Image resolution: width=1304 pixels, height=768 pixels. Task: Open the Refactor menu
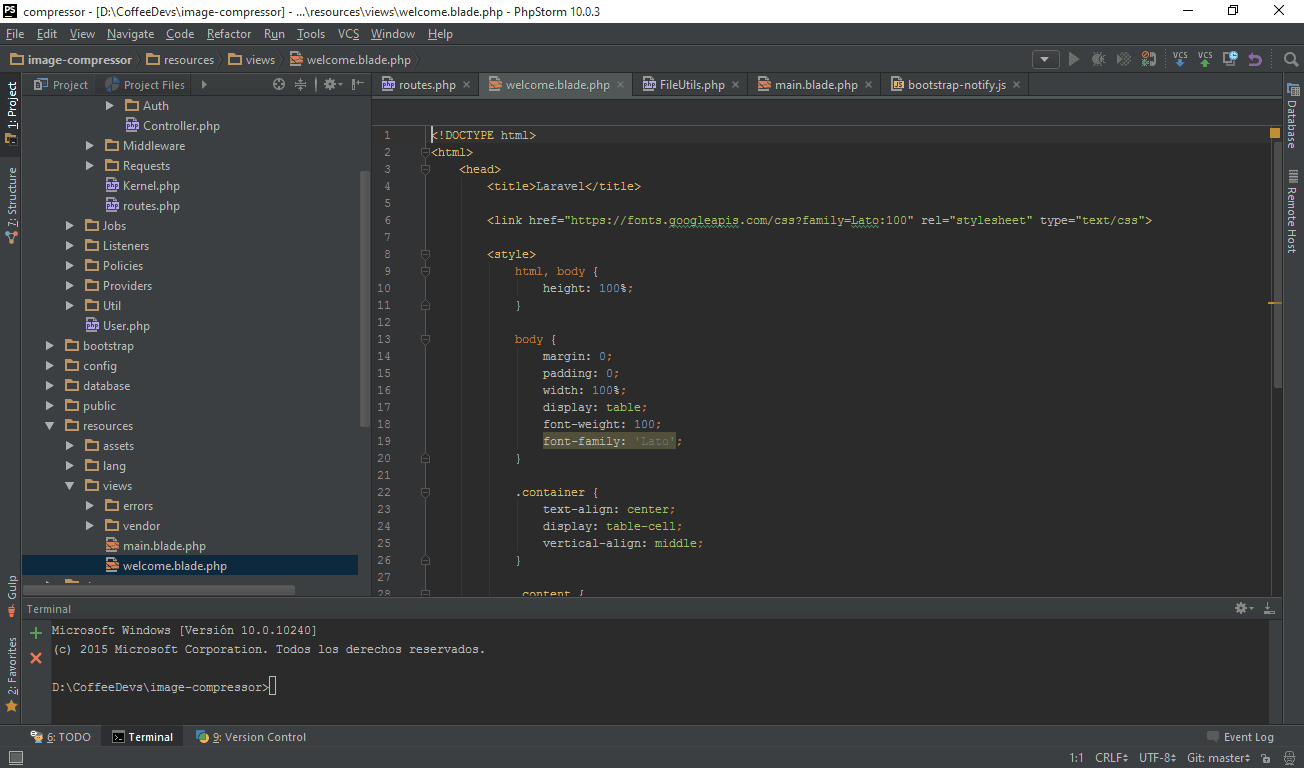point(229,33)
